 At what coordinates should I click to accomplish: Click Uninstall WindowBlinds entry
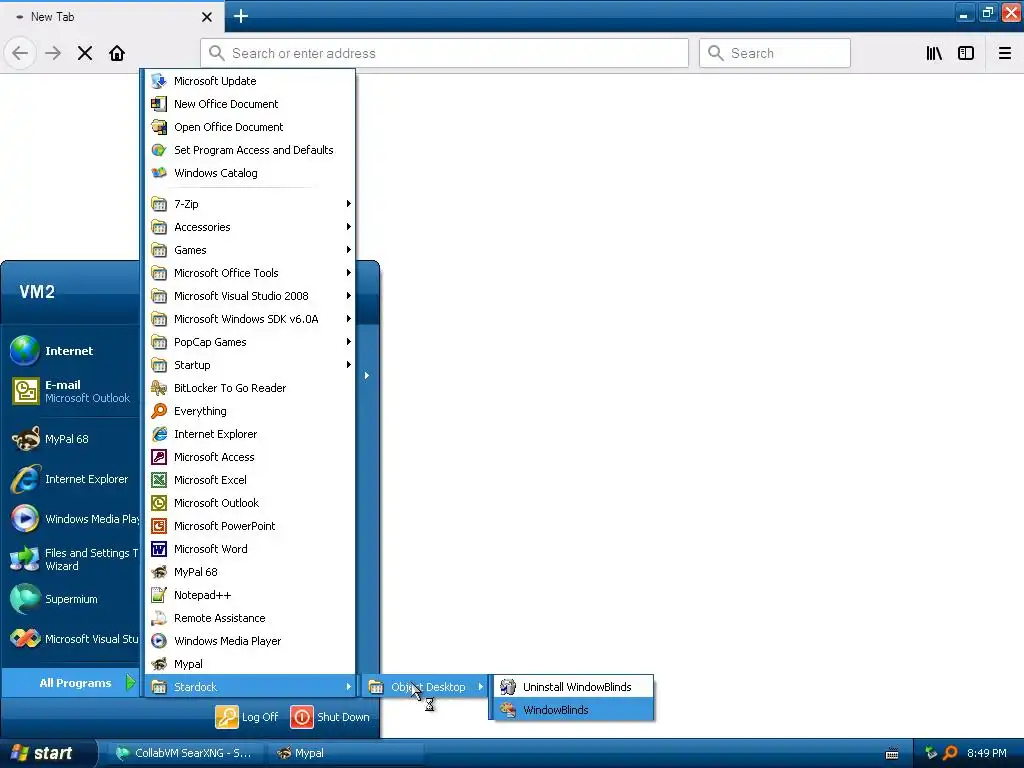(x=573, y=687)
